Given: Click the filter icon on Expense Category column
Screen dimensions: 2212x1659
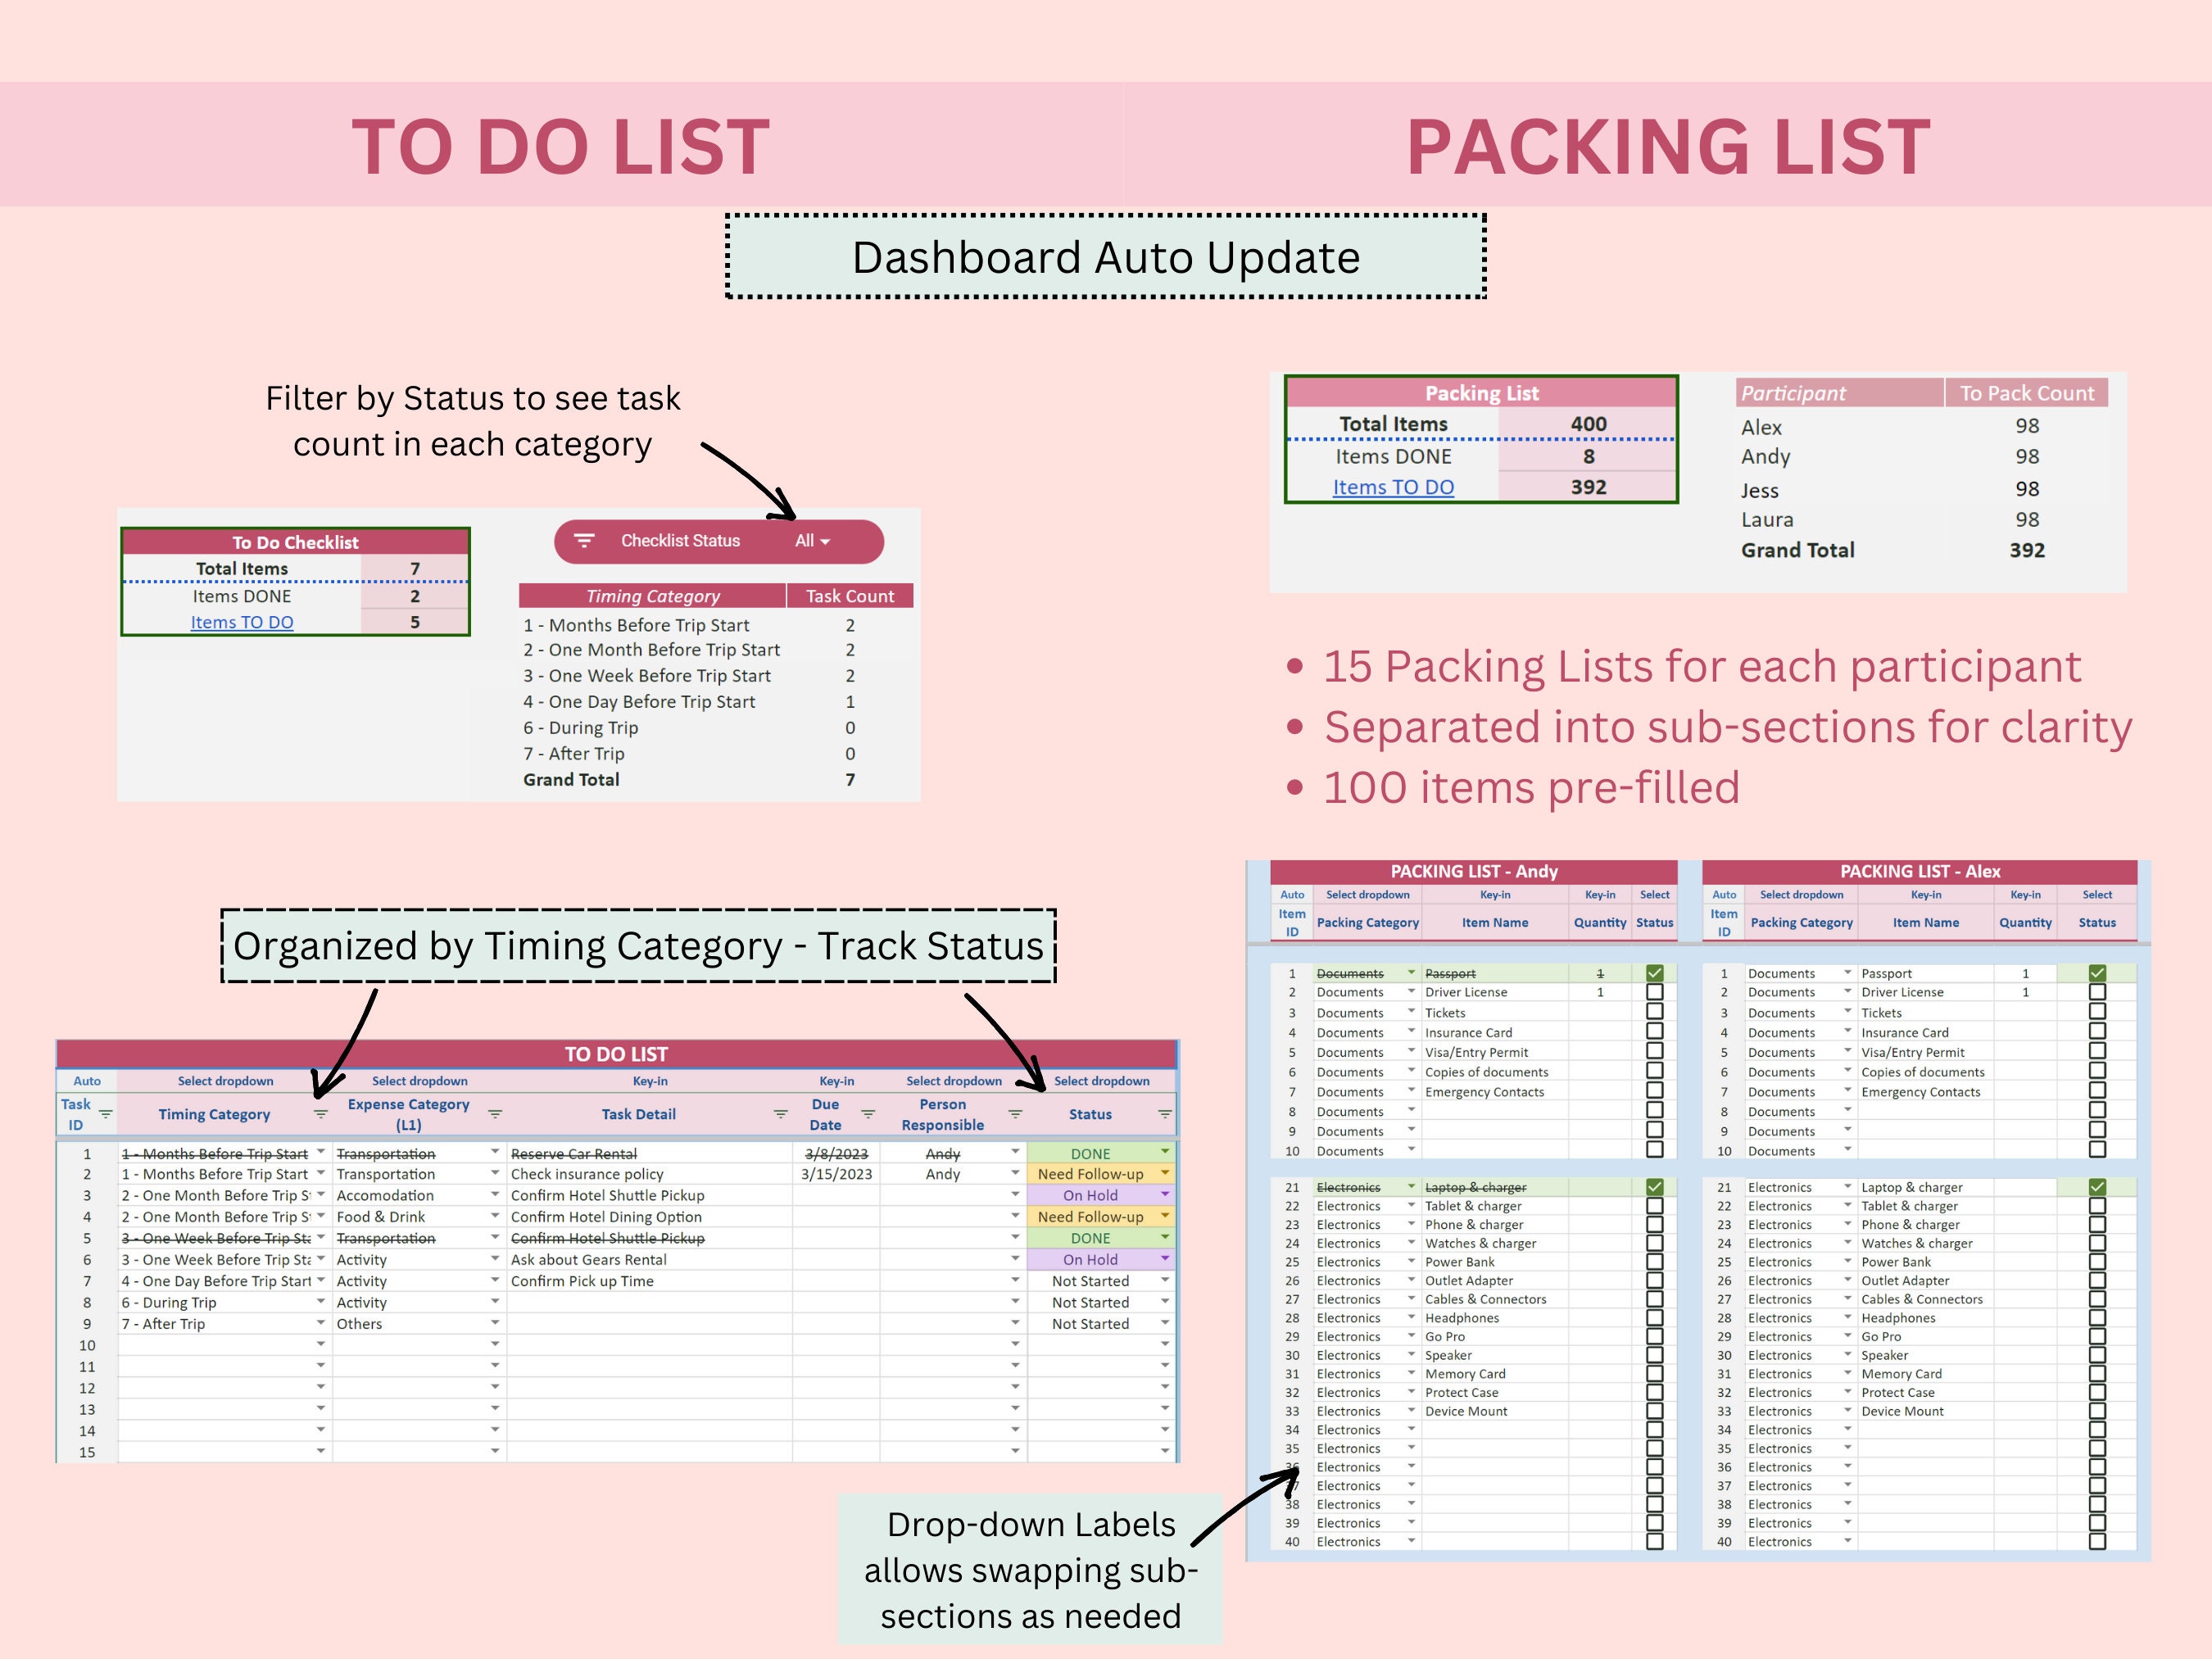Looking at the screenshot, I should pyautogui.click(x=494, y=1114).
